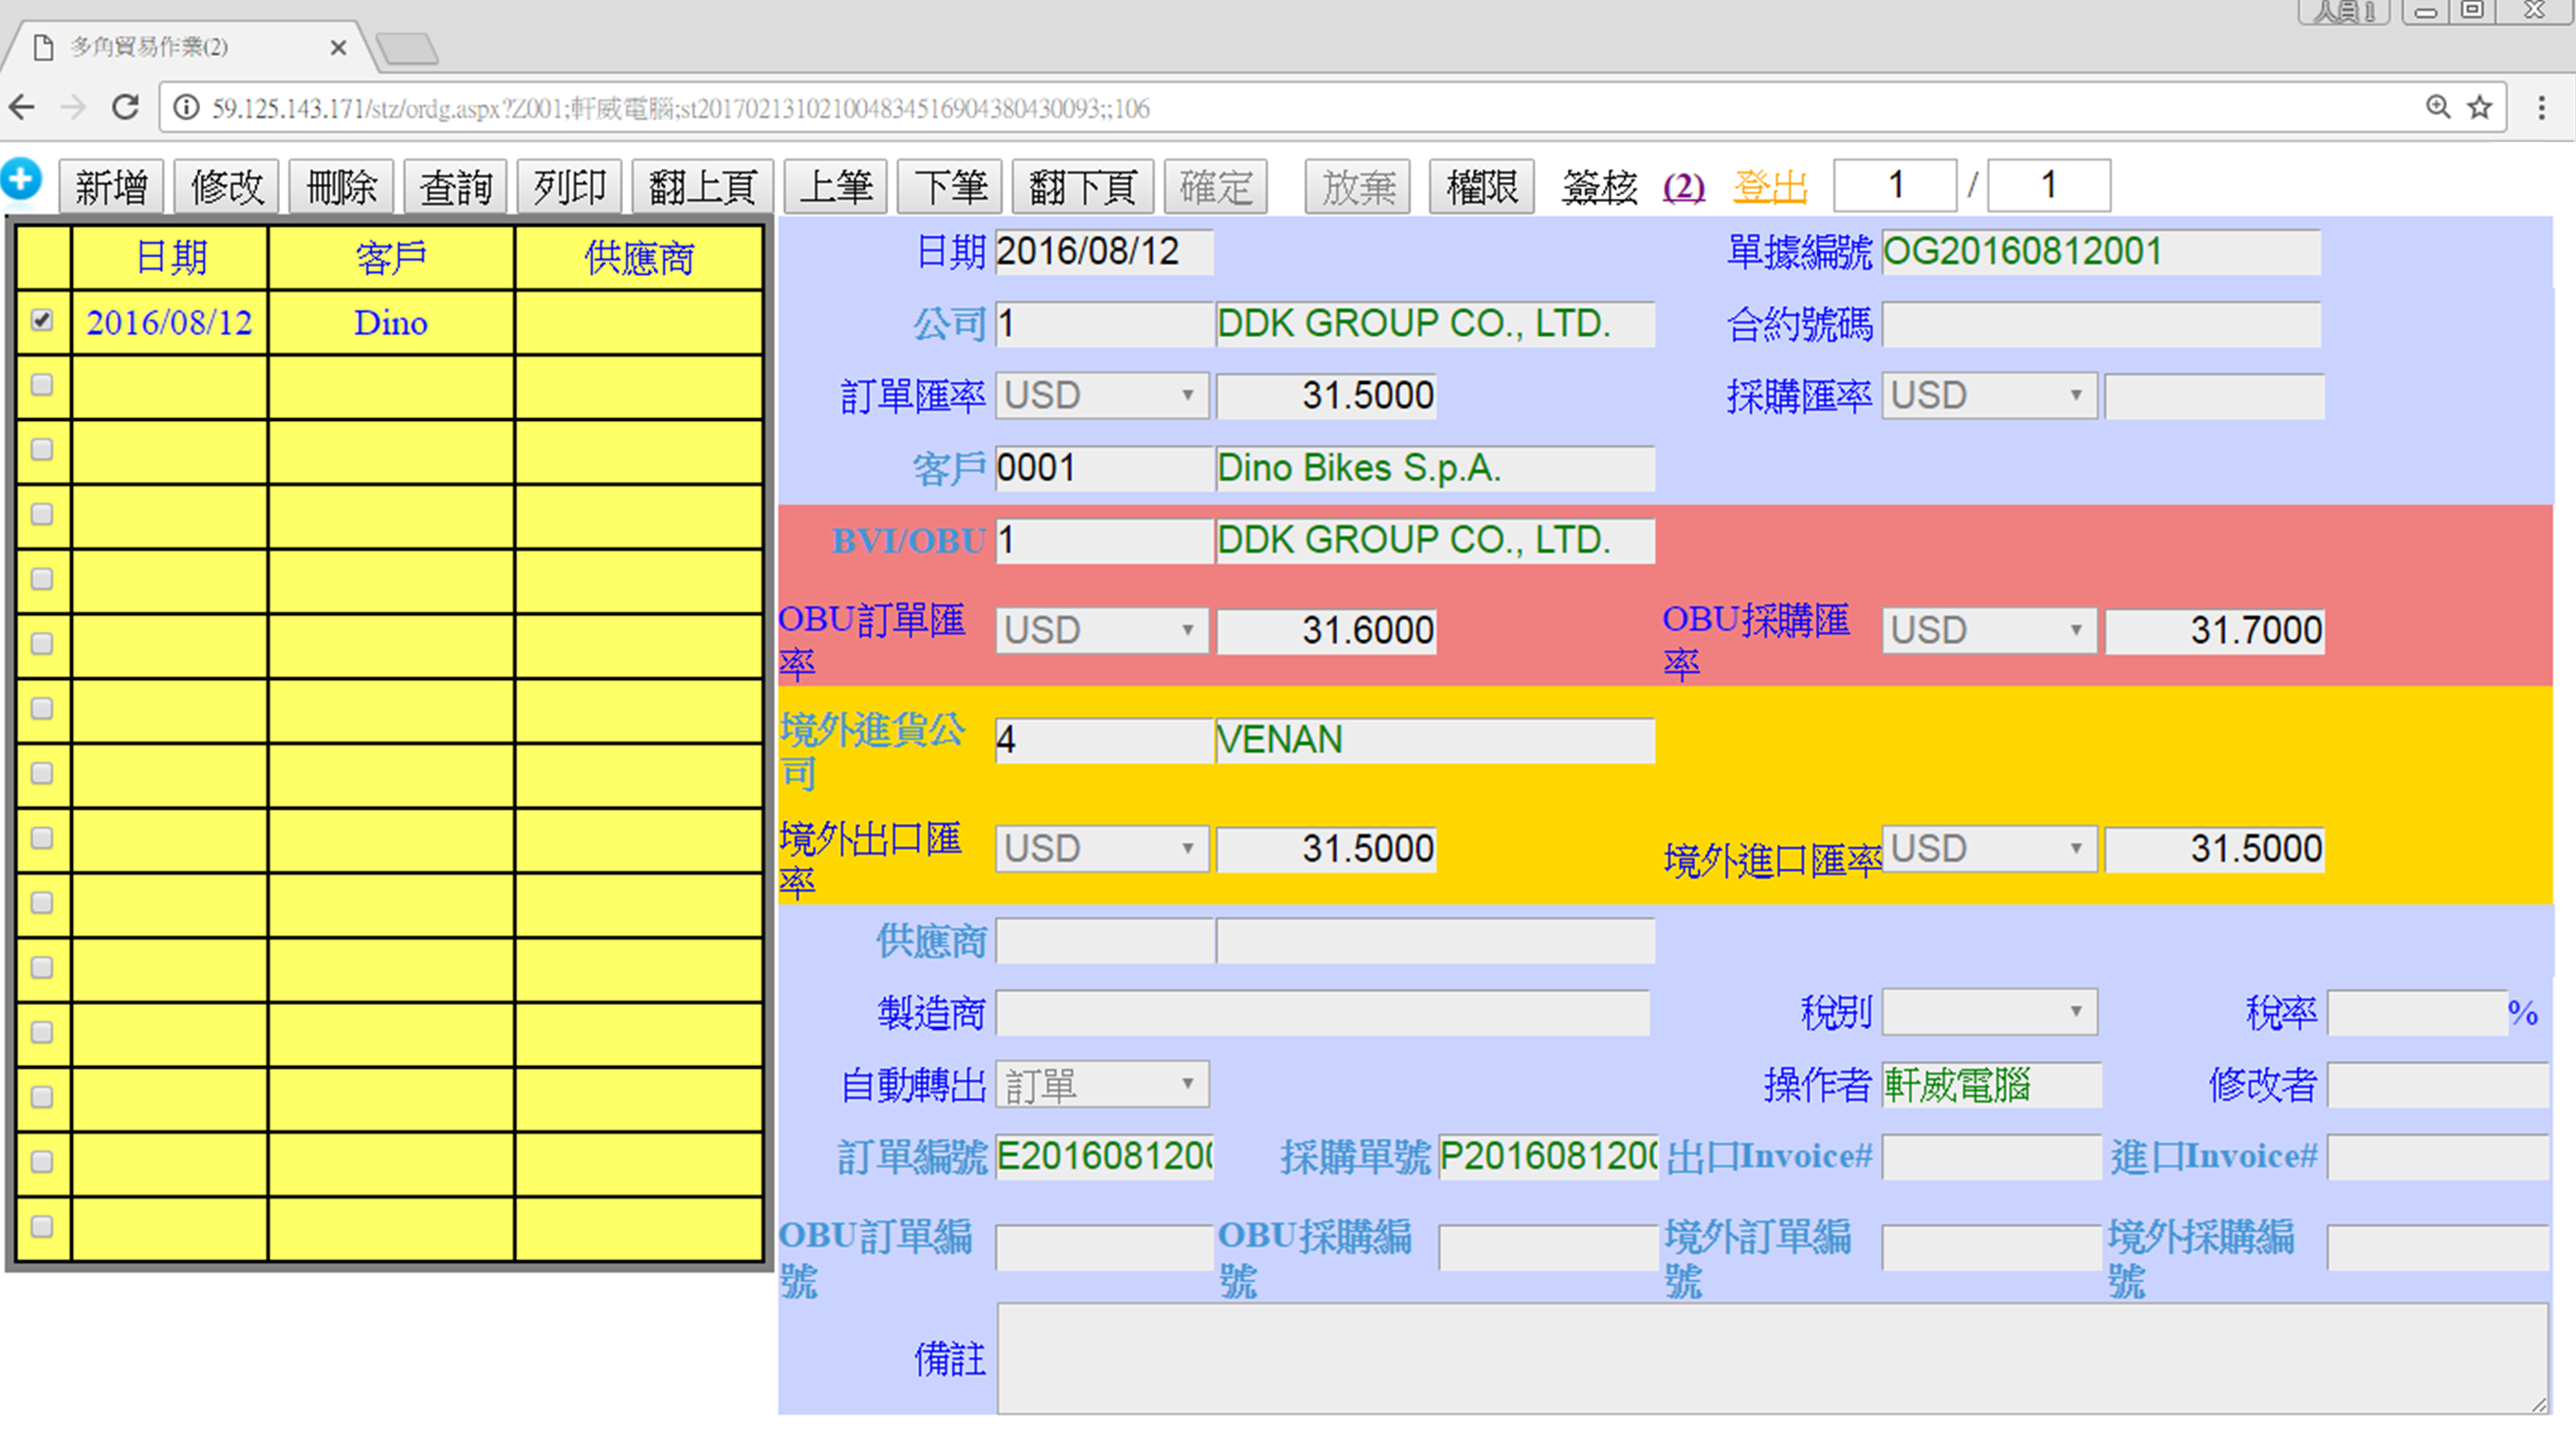This screenshot has height=1430, width=2576.
Task: Tick the checkbox directly below the Dino row
Action: [42, 385]
